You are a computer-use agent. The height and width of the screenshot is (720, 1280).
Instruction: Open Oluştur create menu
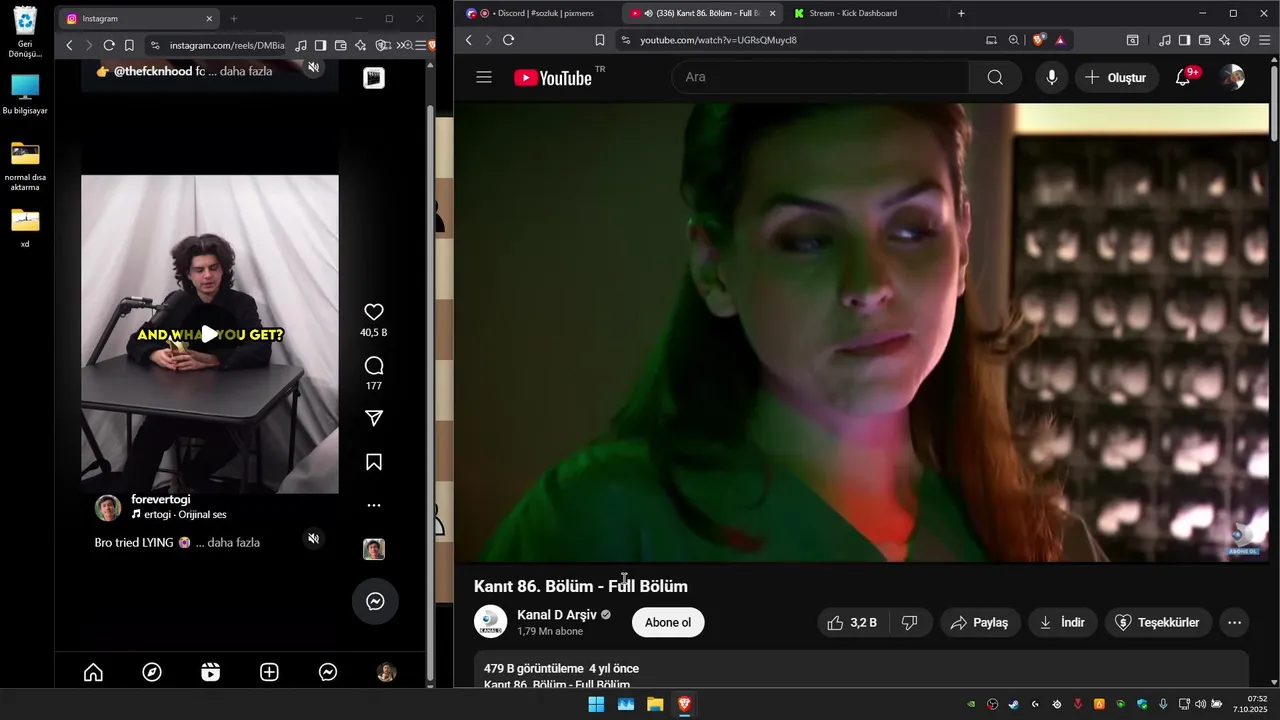1117,77
